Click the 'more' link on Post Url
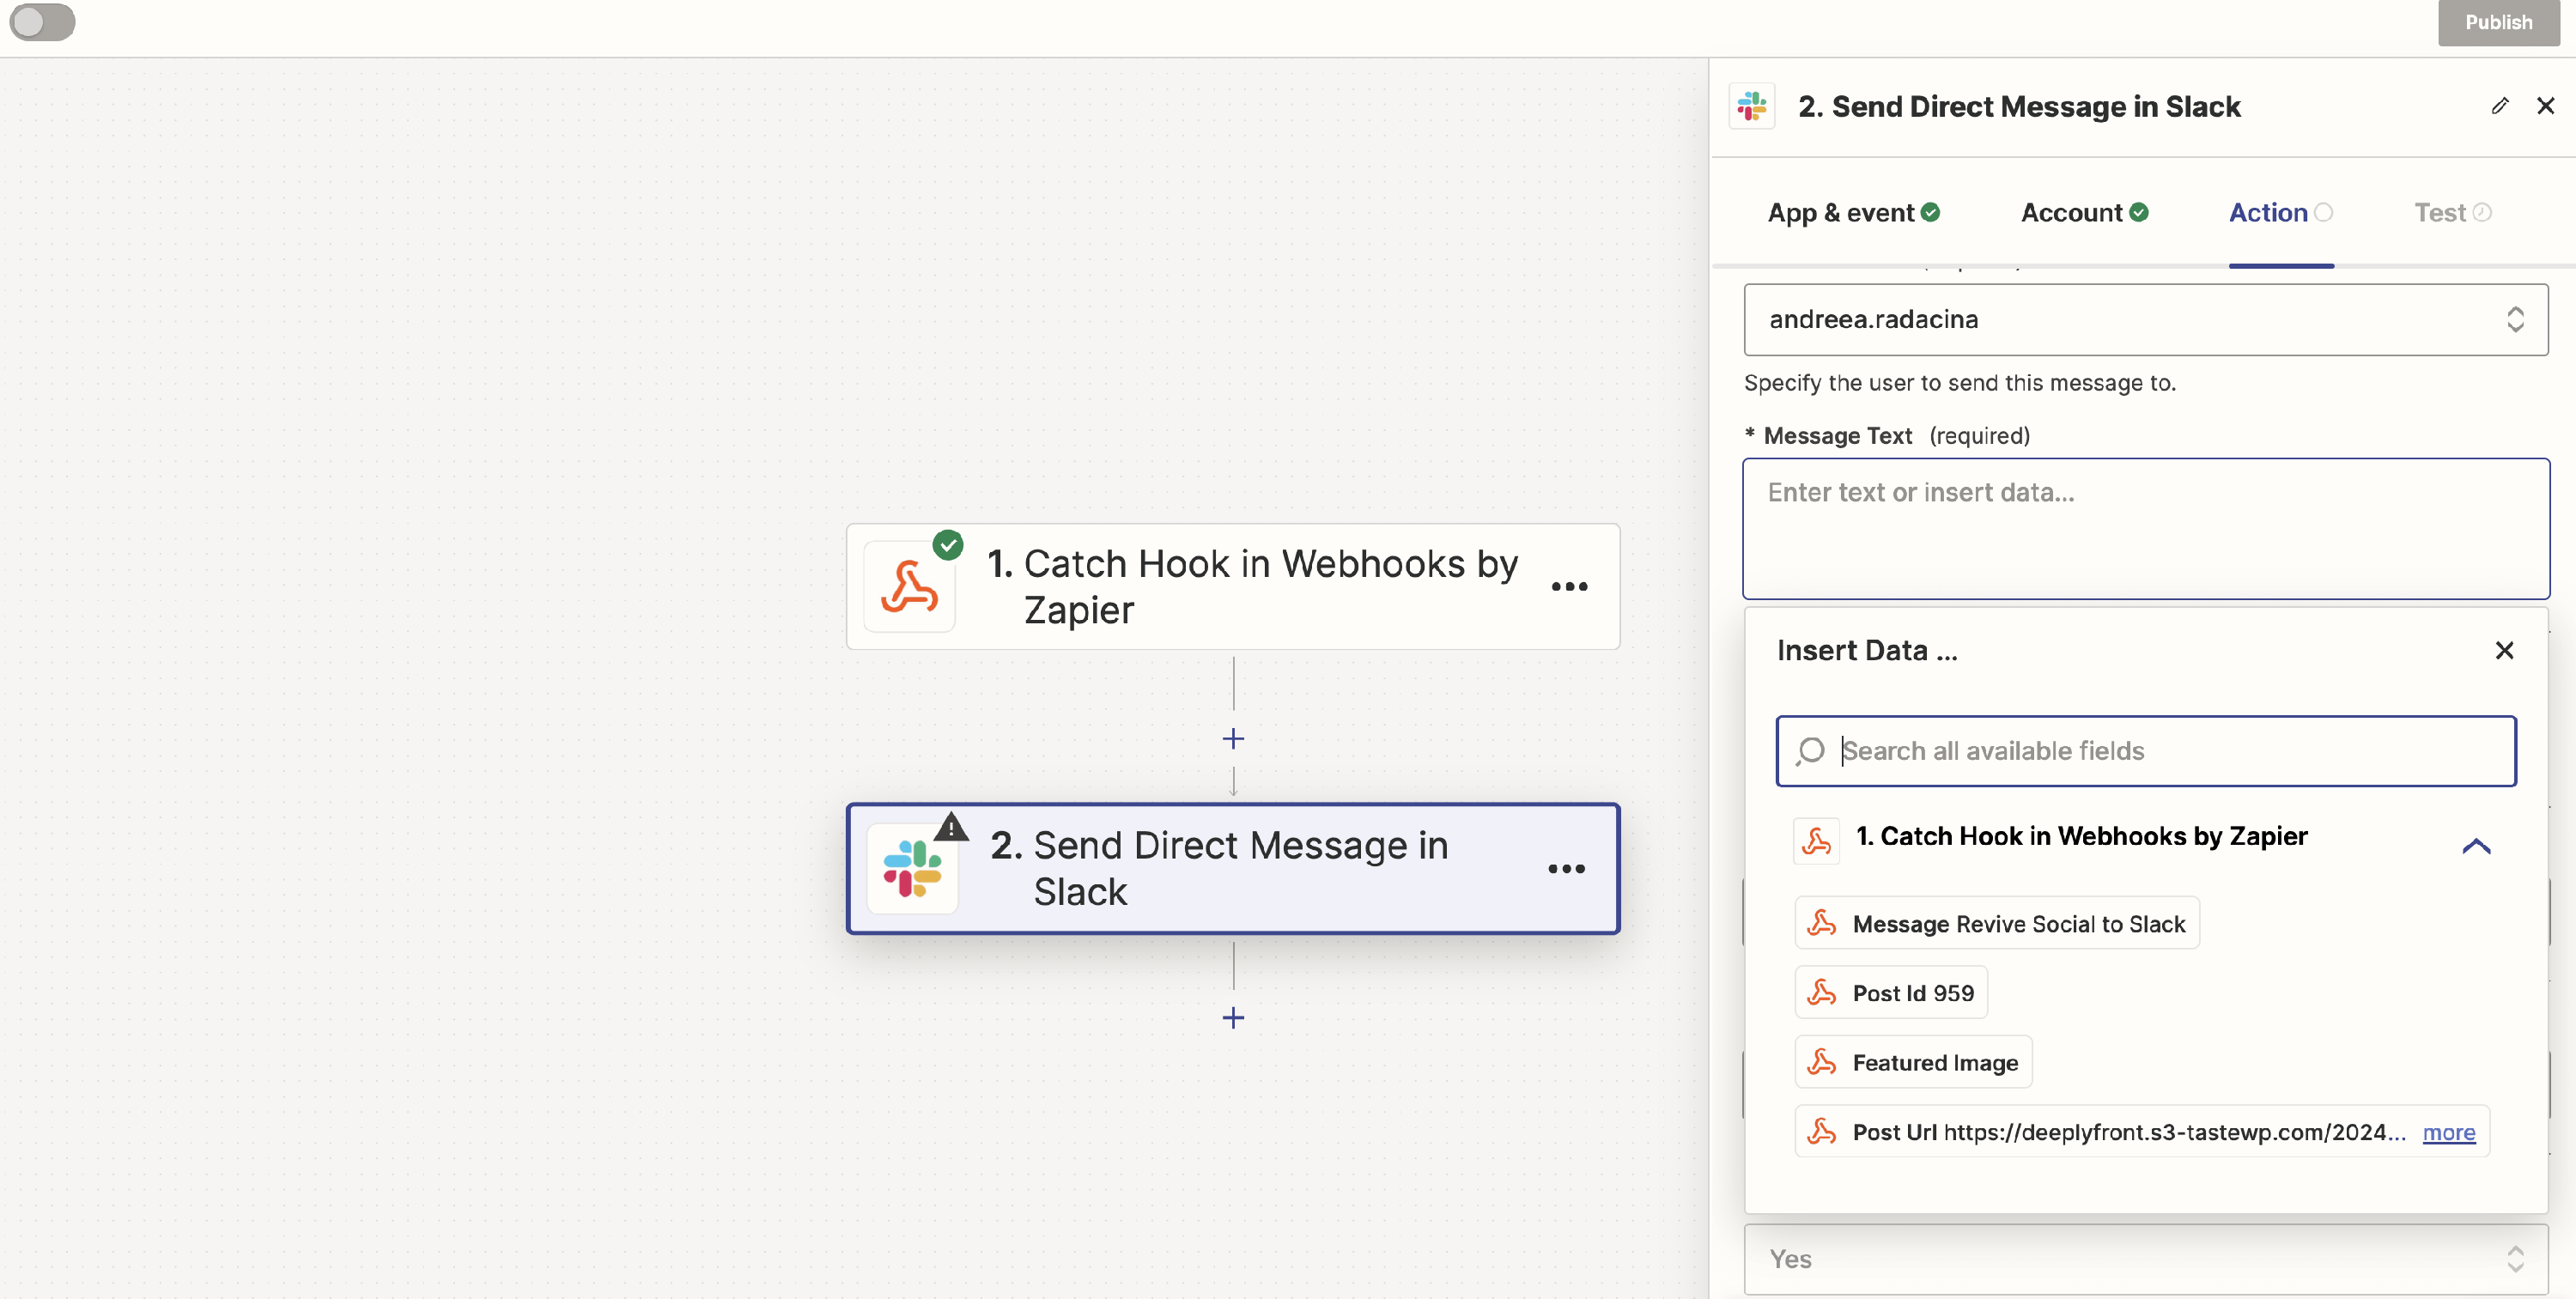2576x1299 pixels. (x=2448, y=1132)
